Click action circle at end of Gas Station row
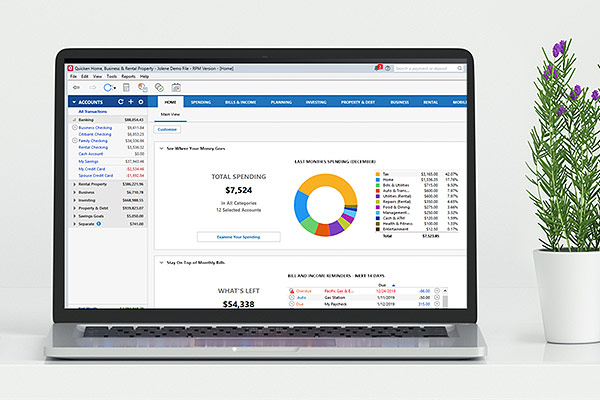 pyautogui.click(x=437, y=297)
